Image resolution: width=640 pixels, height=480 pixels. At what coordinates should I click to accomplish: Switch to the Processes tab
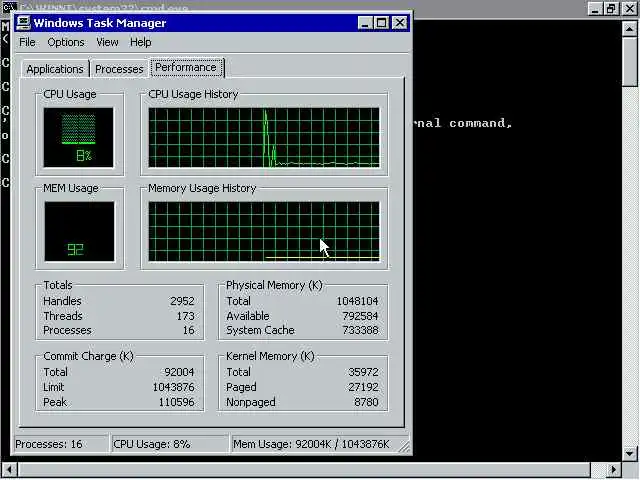coord(119,69)
